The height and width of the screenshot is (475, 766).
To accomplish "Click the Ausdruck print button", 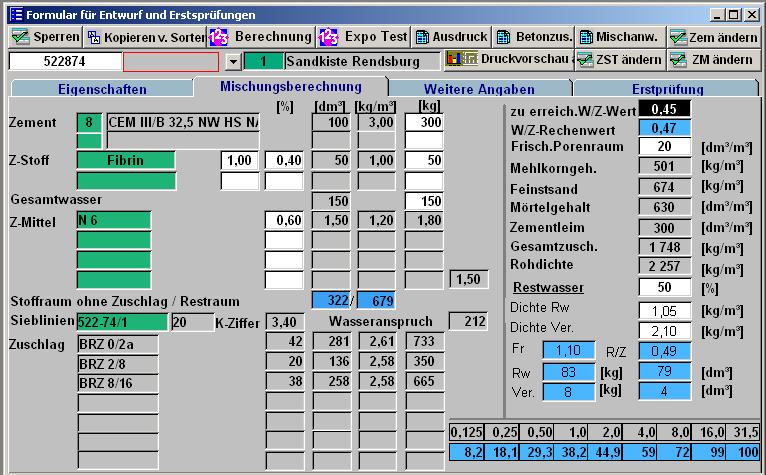I will tap(451, 37).
